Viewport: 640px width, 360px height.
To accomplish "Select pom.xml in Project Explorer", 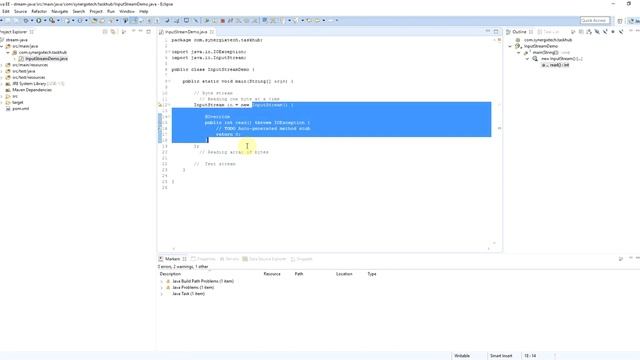I will point(20,109).
